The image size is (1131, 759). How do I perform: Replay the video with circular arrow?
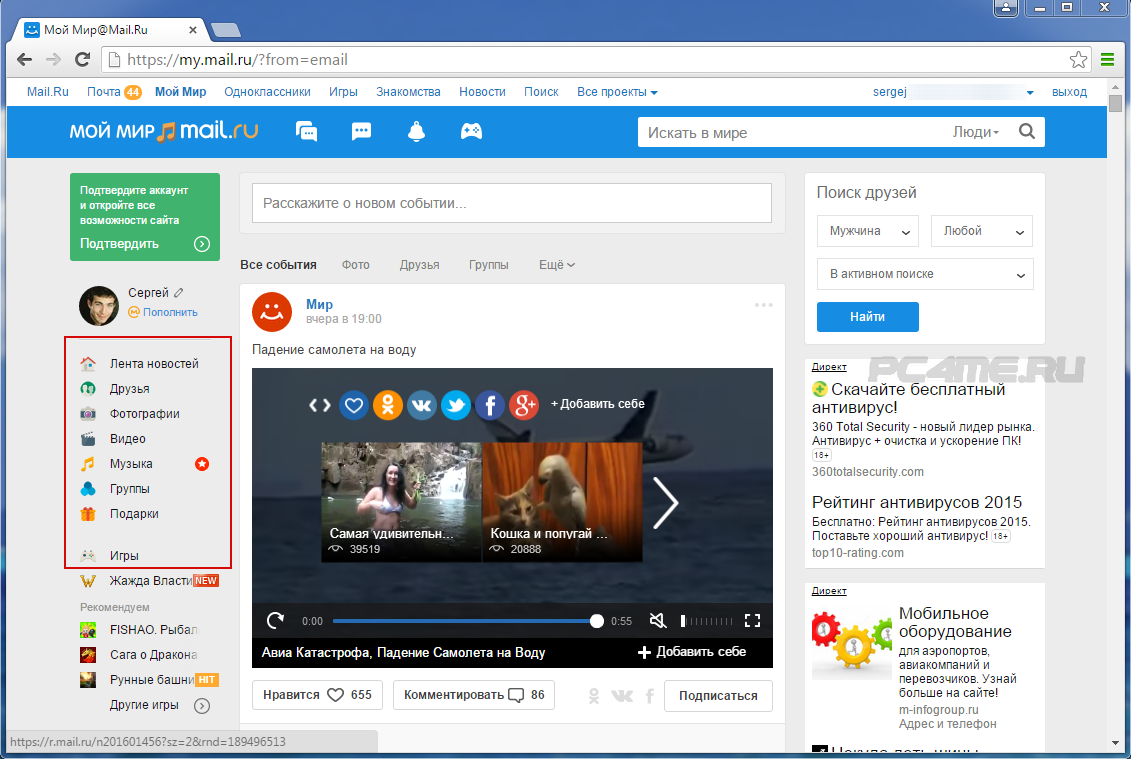point(275,620)
